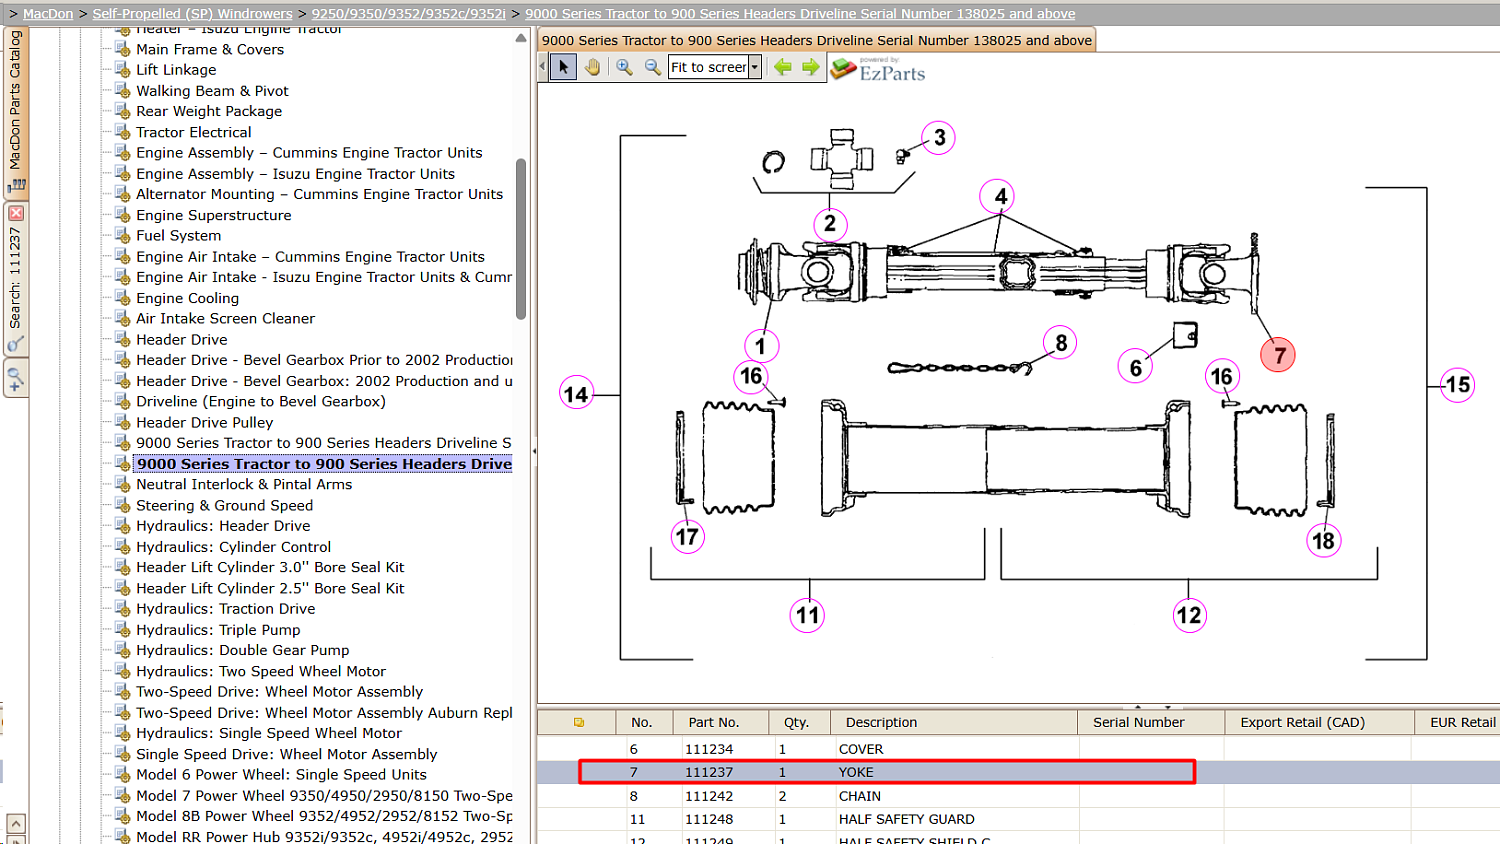Viewport: 1500px width, 844px height.
Task: Follow the MacDon breadcrumb link
Action: click(48, 14)
